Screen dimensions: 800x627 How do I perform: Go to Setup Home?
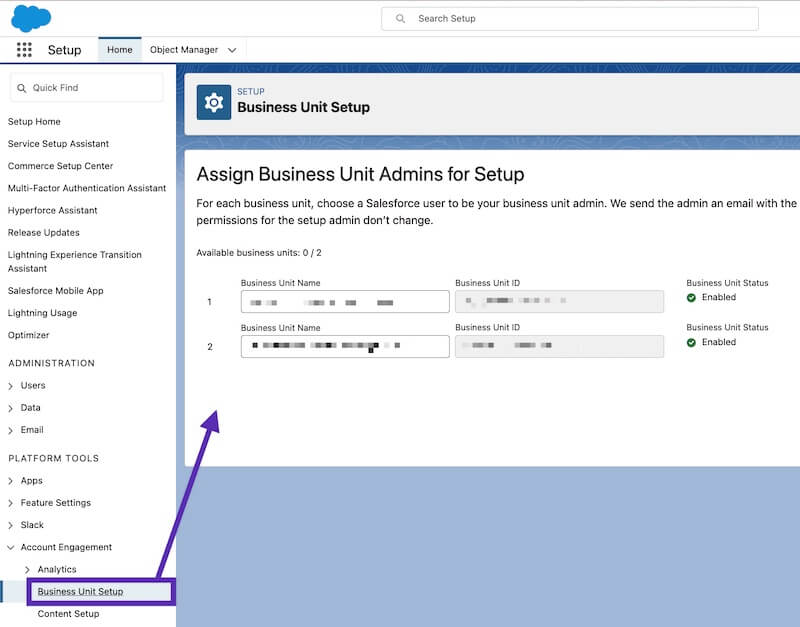pyautogui.click(x=34, y=121)
